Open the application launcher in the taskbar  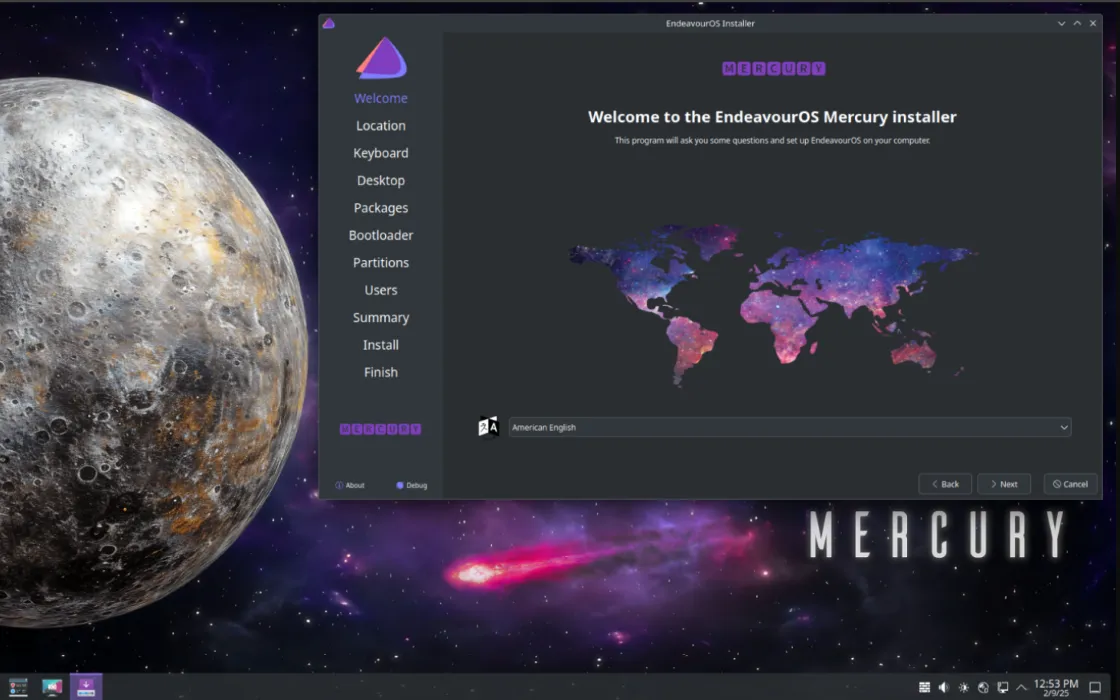18,687
